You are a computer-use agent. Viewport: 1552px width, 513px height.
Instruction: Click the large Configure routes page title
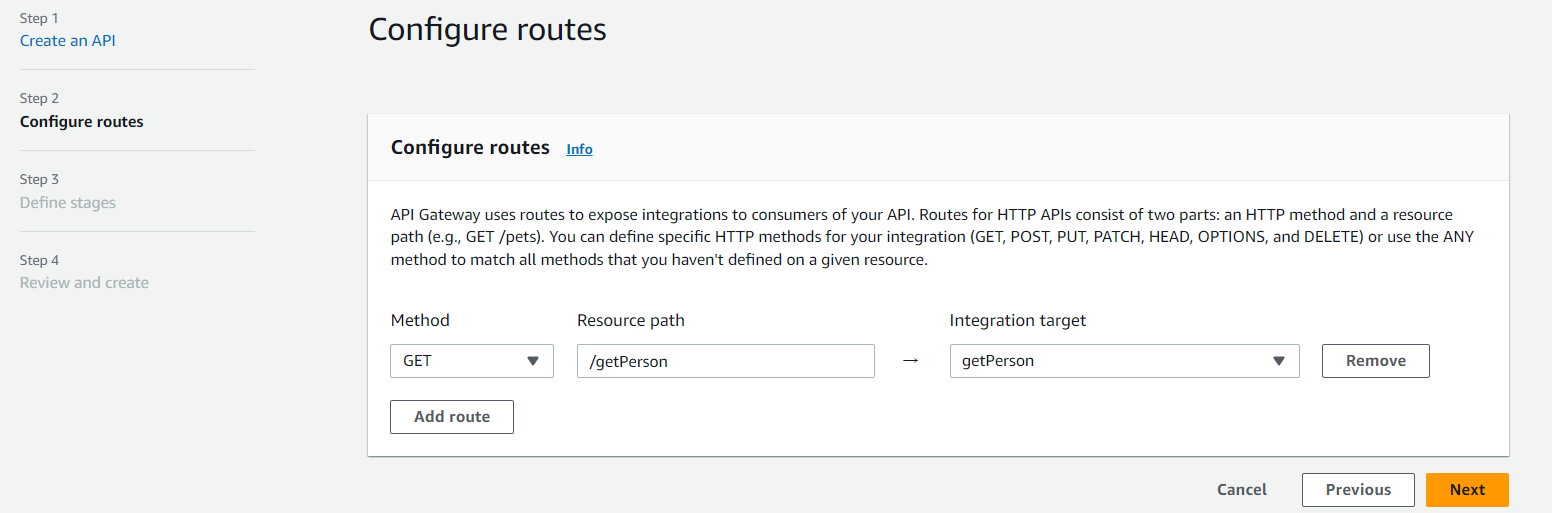[x=487, y=29]
